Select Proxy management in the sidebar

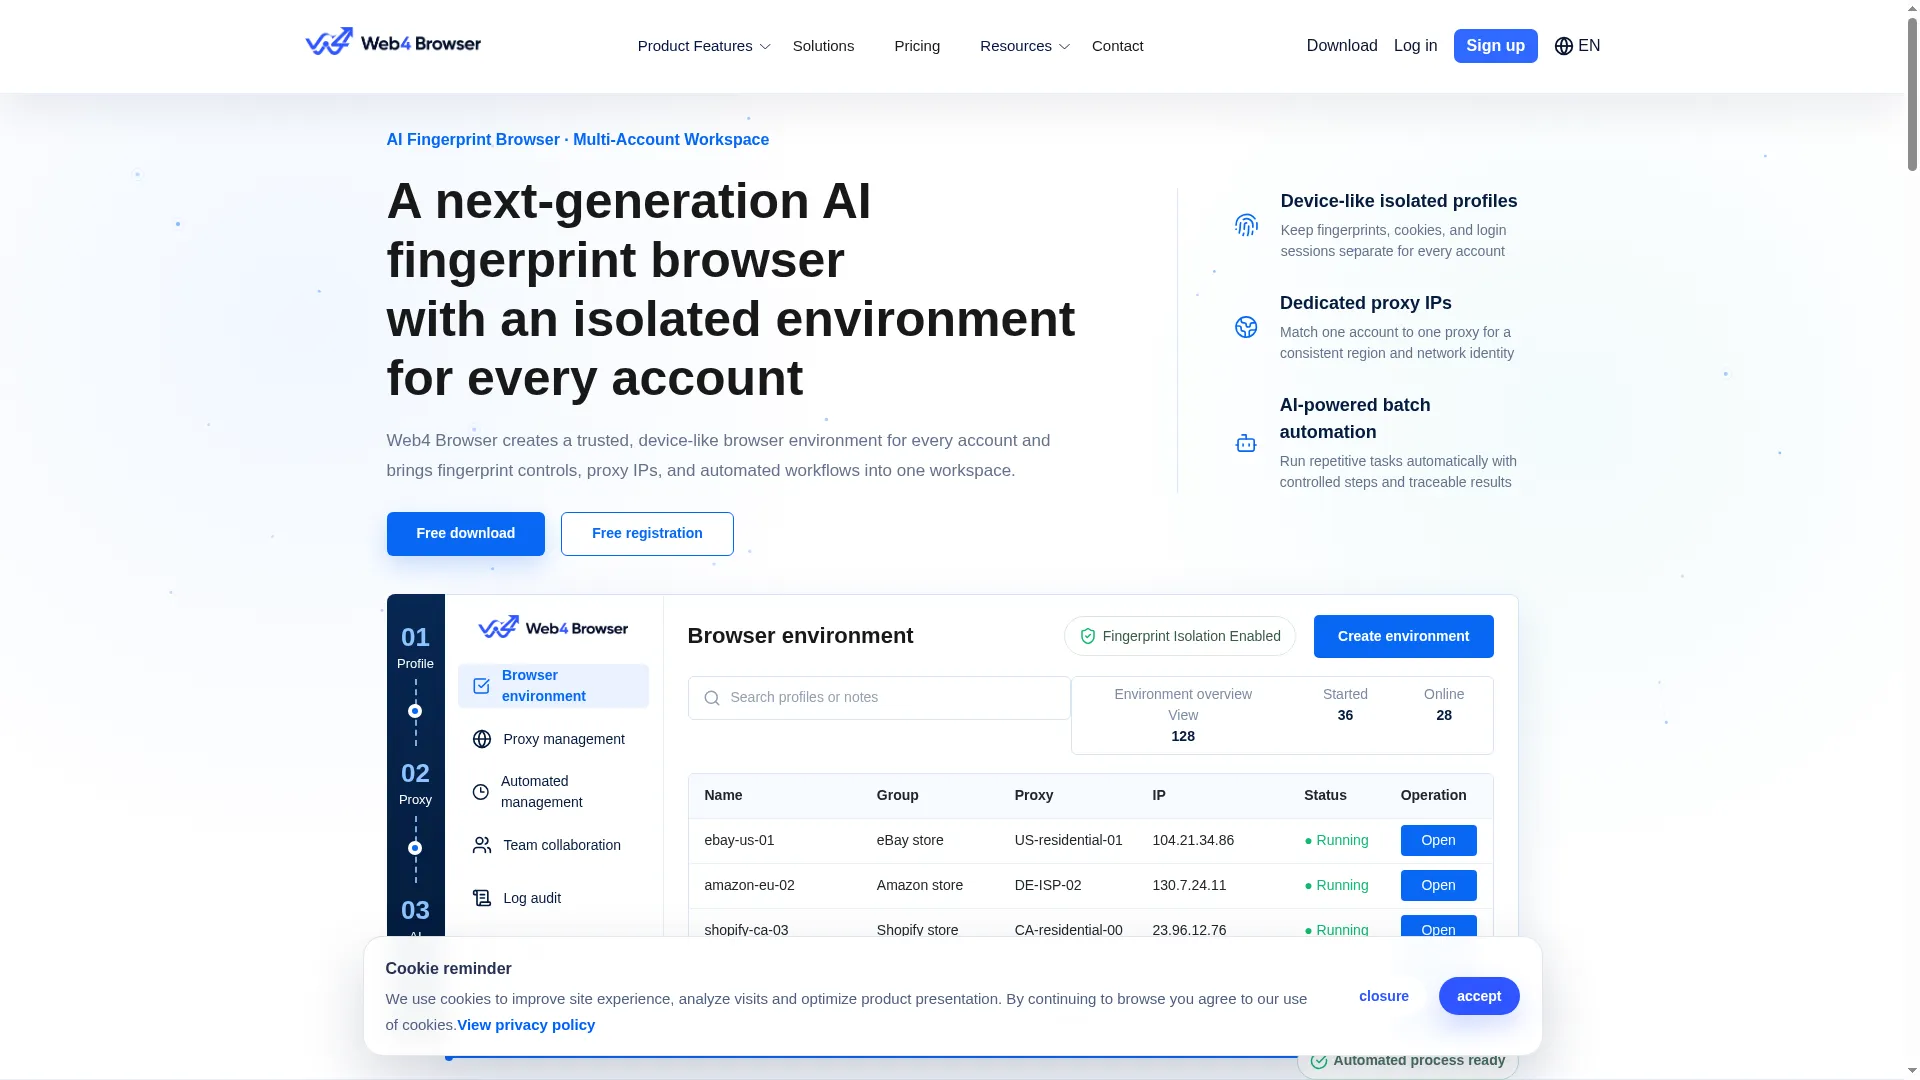[553, 739]
